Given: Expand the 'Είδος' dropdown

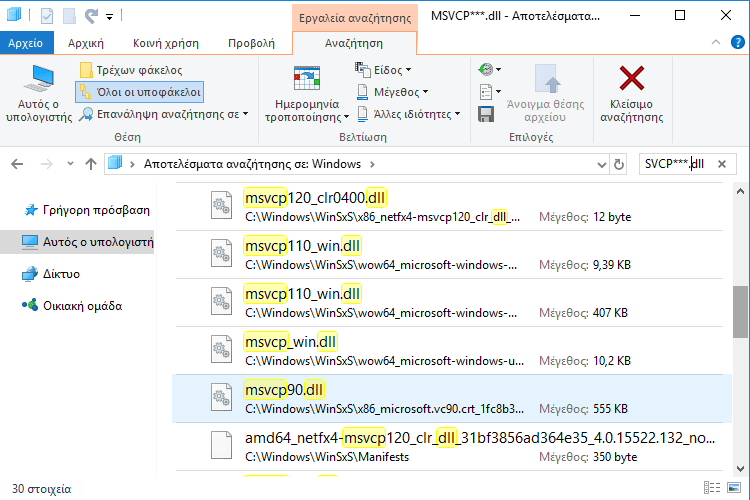Looking at the screenshot, I should [384, 70].
